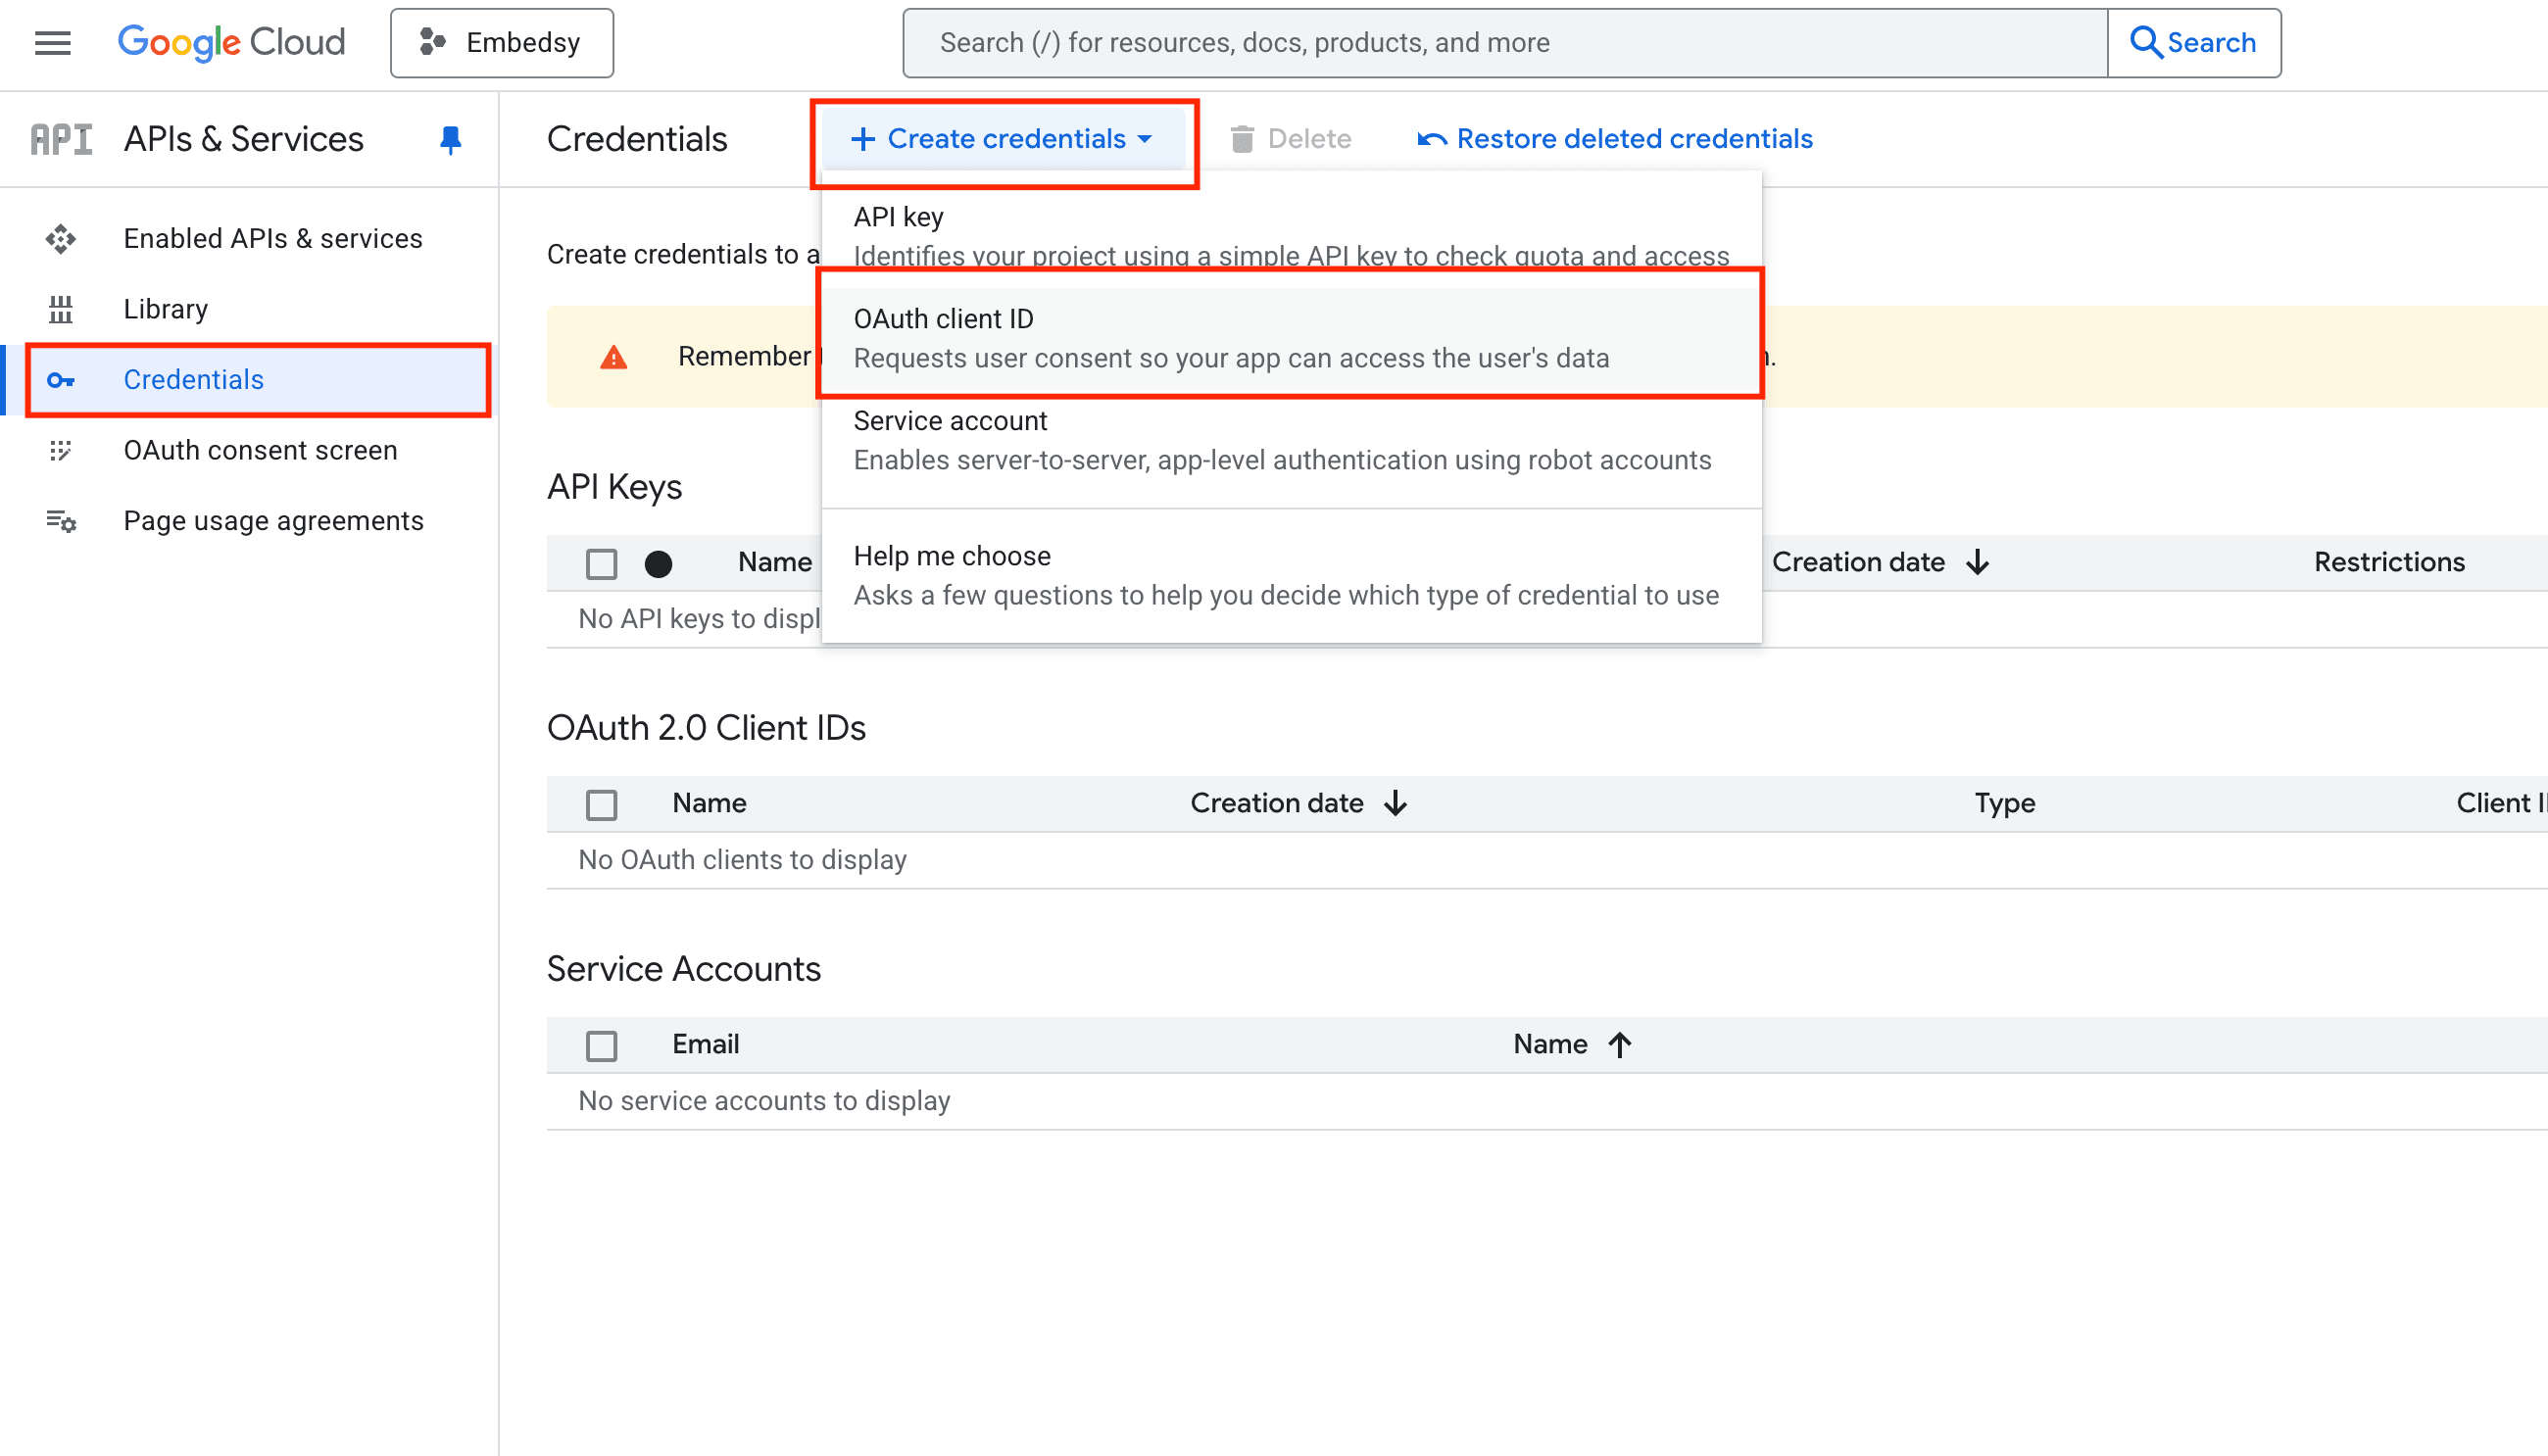Choose API key from the credentials menu
Image resolution: width=2548 pixels, height=1456 pixels.
click(1291, 236)
